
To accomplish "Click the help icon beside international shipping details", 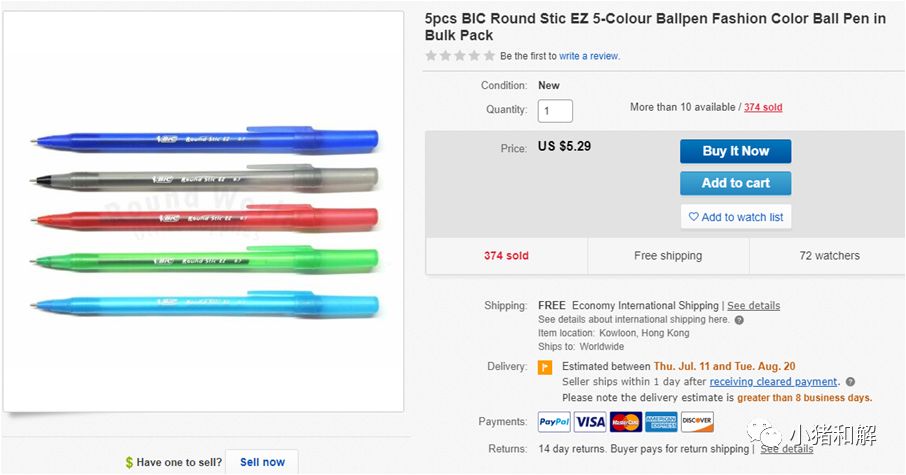I will tap(739, 320).
